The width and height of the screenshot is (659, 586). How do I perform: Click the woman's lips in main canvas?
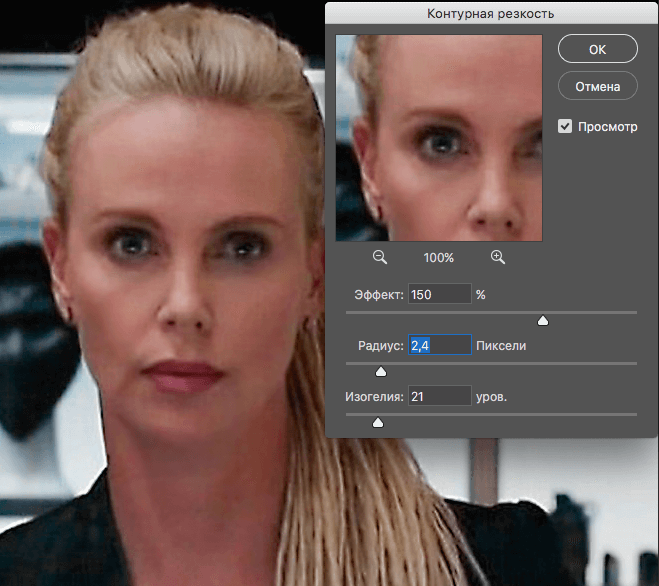coord(183,375)
